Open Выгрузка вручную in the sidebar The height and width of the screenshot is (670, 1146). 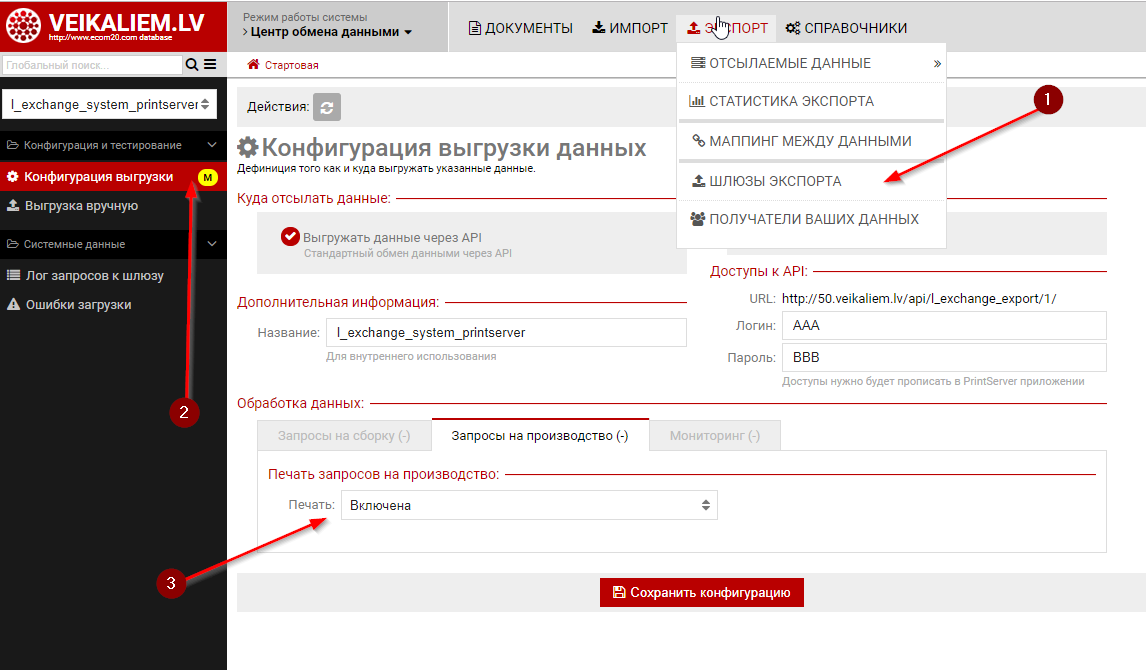pos(81,206)
